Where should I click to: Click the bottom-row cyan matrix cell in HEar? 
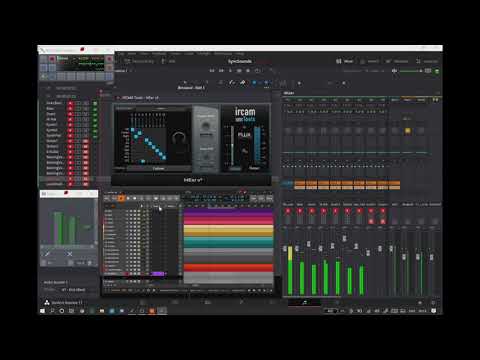(x=143, y=161)
